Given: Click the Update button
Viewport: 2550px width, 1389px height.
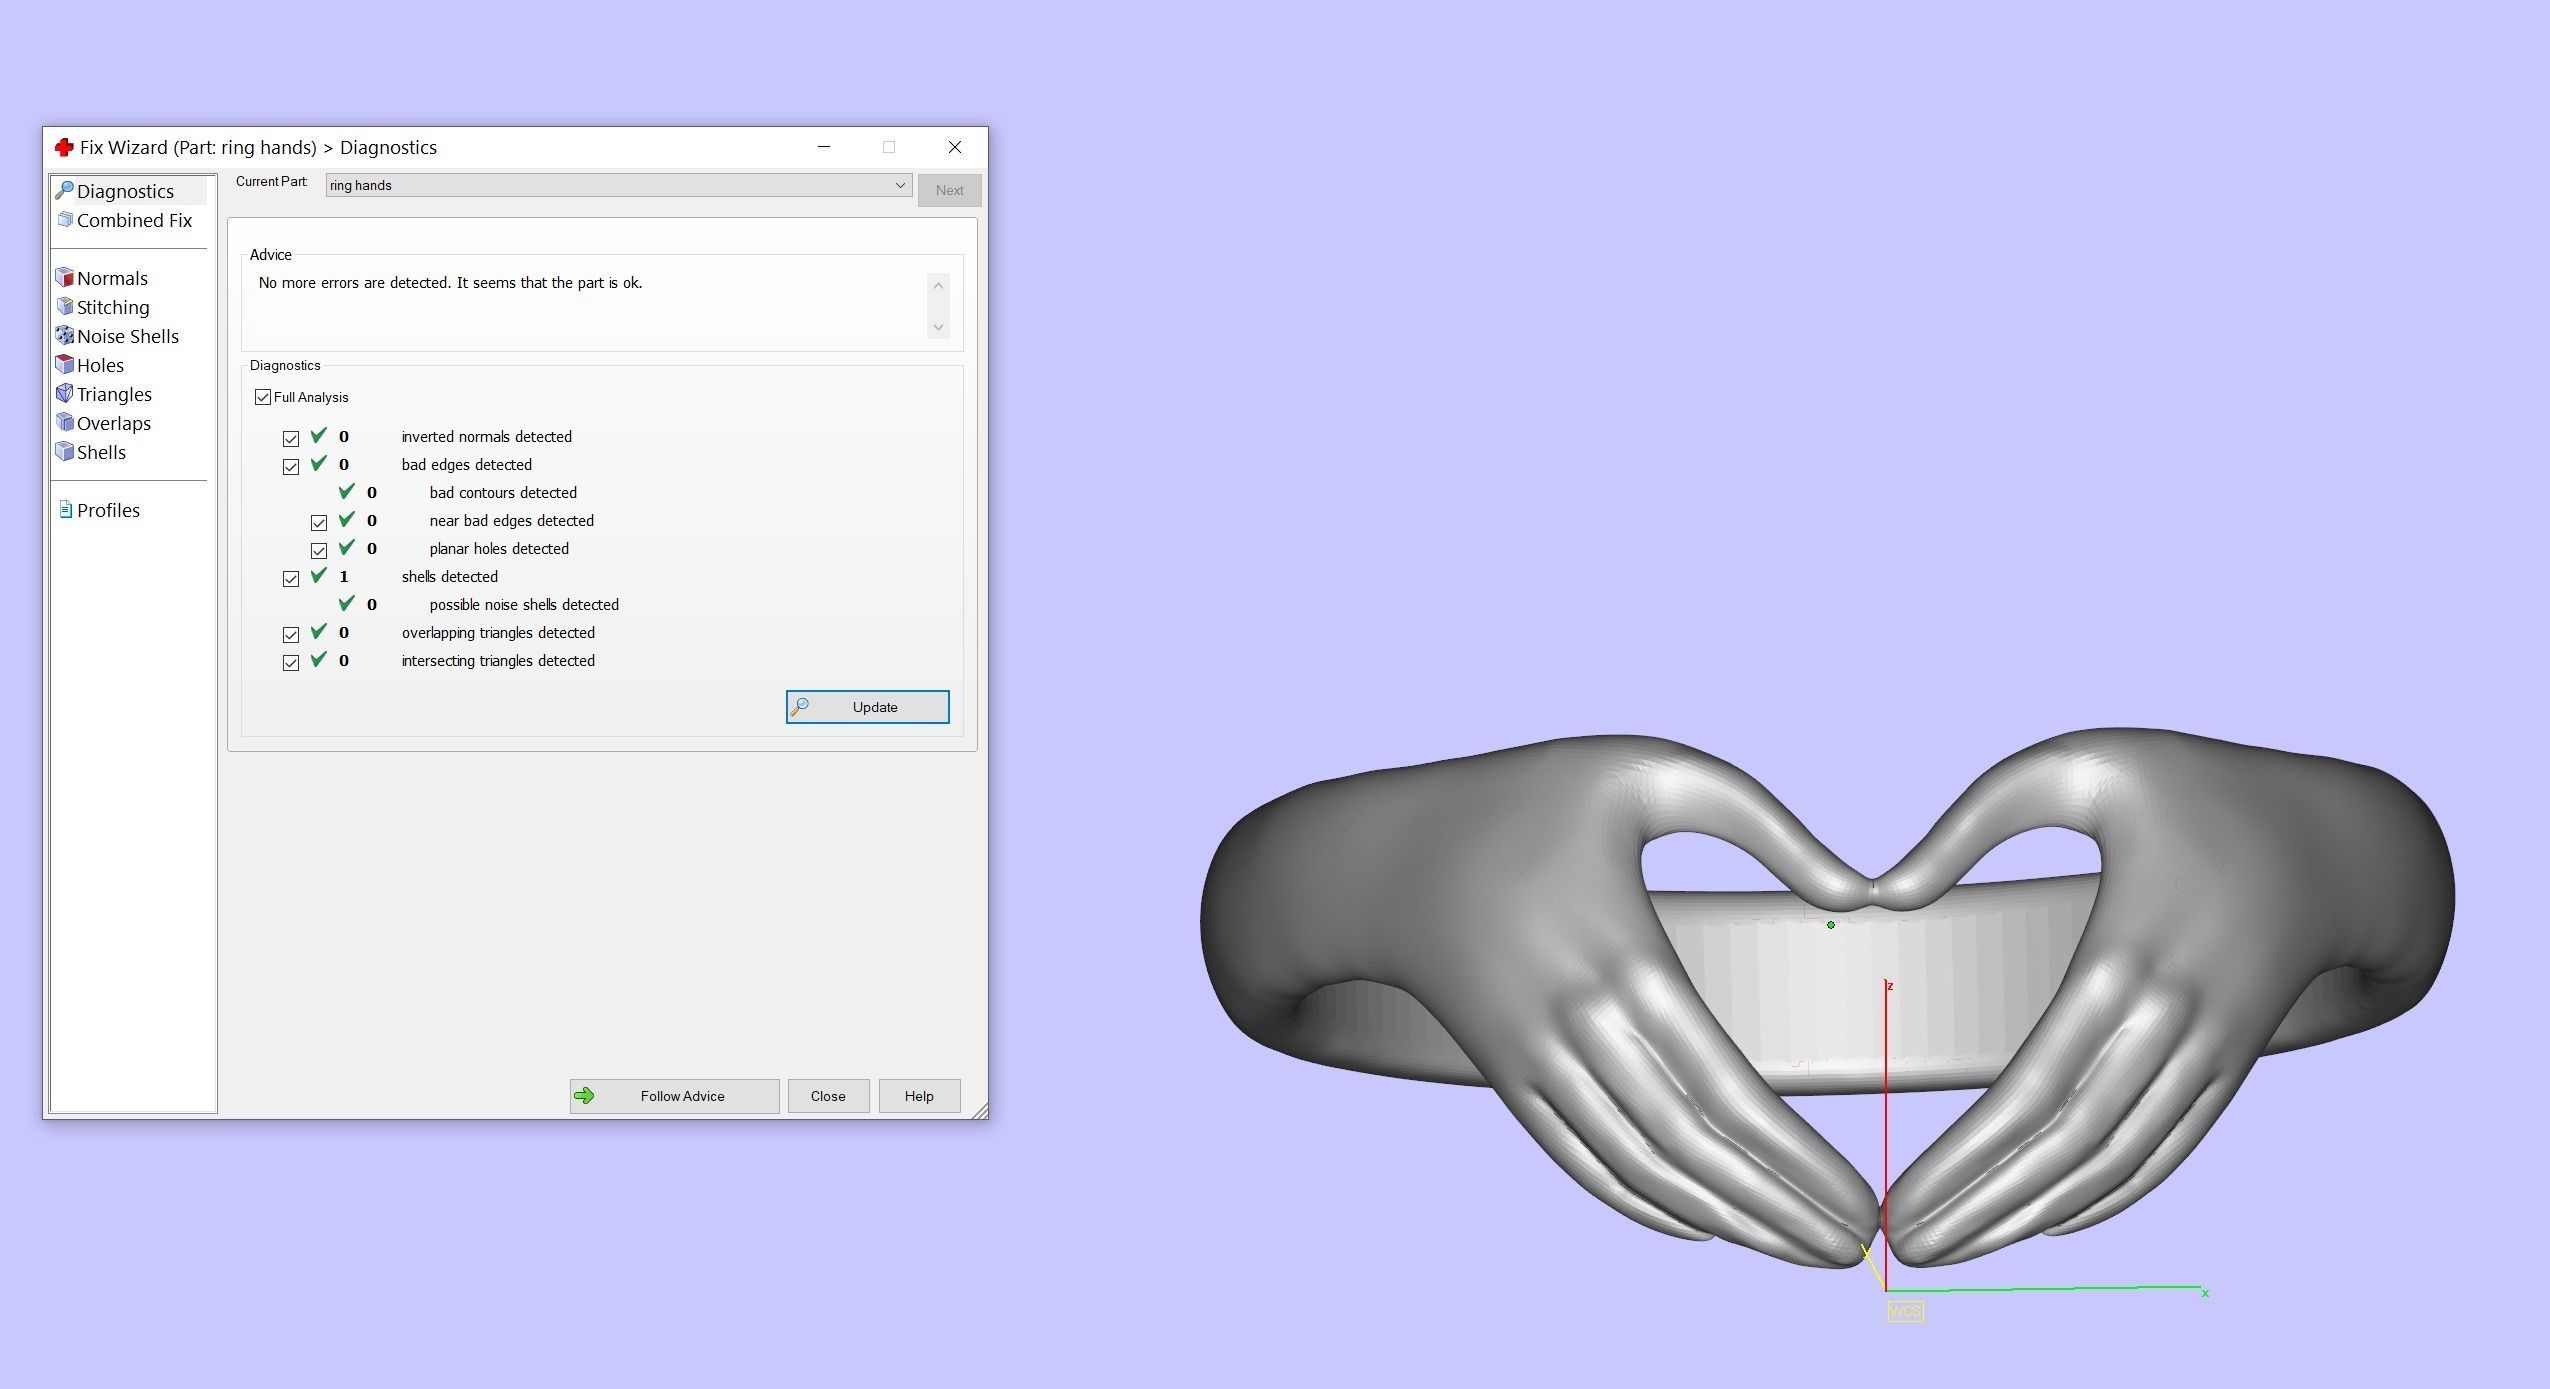Looking at the screenshot, I should [x=867, y=707].
